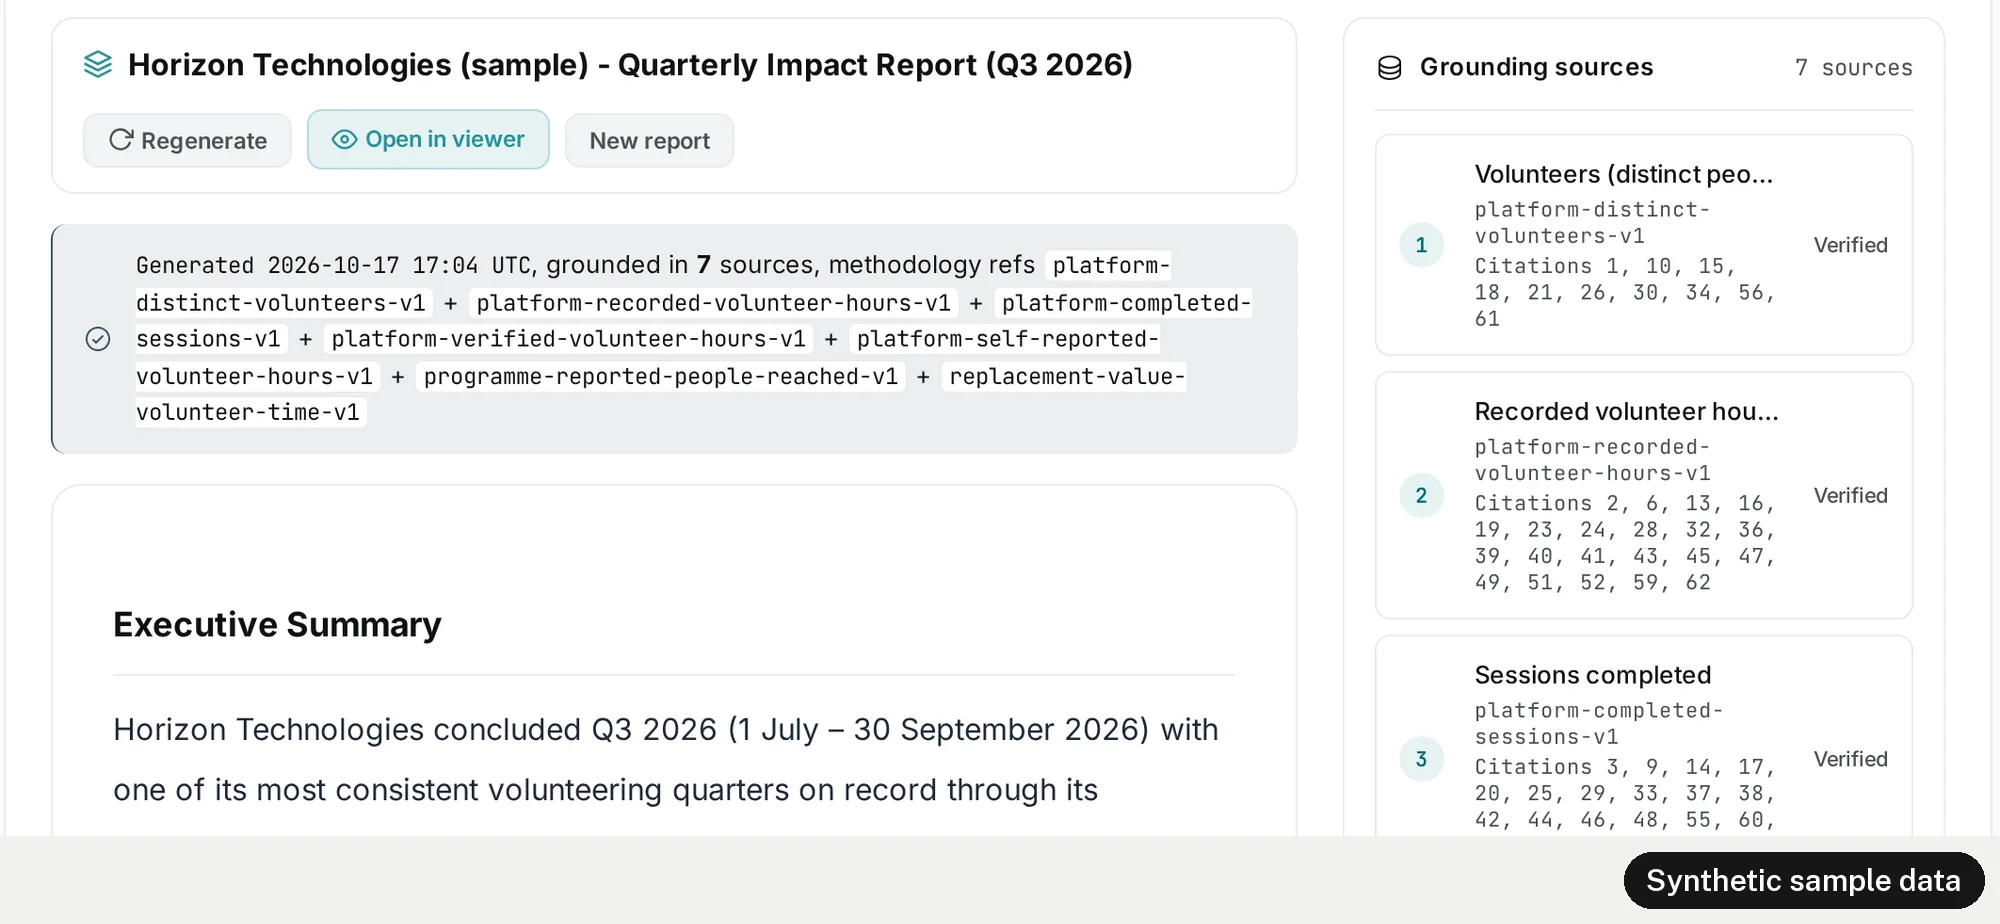Click the eye icon in Open in viewer
2000x924 pixels.
pos(344,140)
